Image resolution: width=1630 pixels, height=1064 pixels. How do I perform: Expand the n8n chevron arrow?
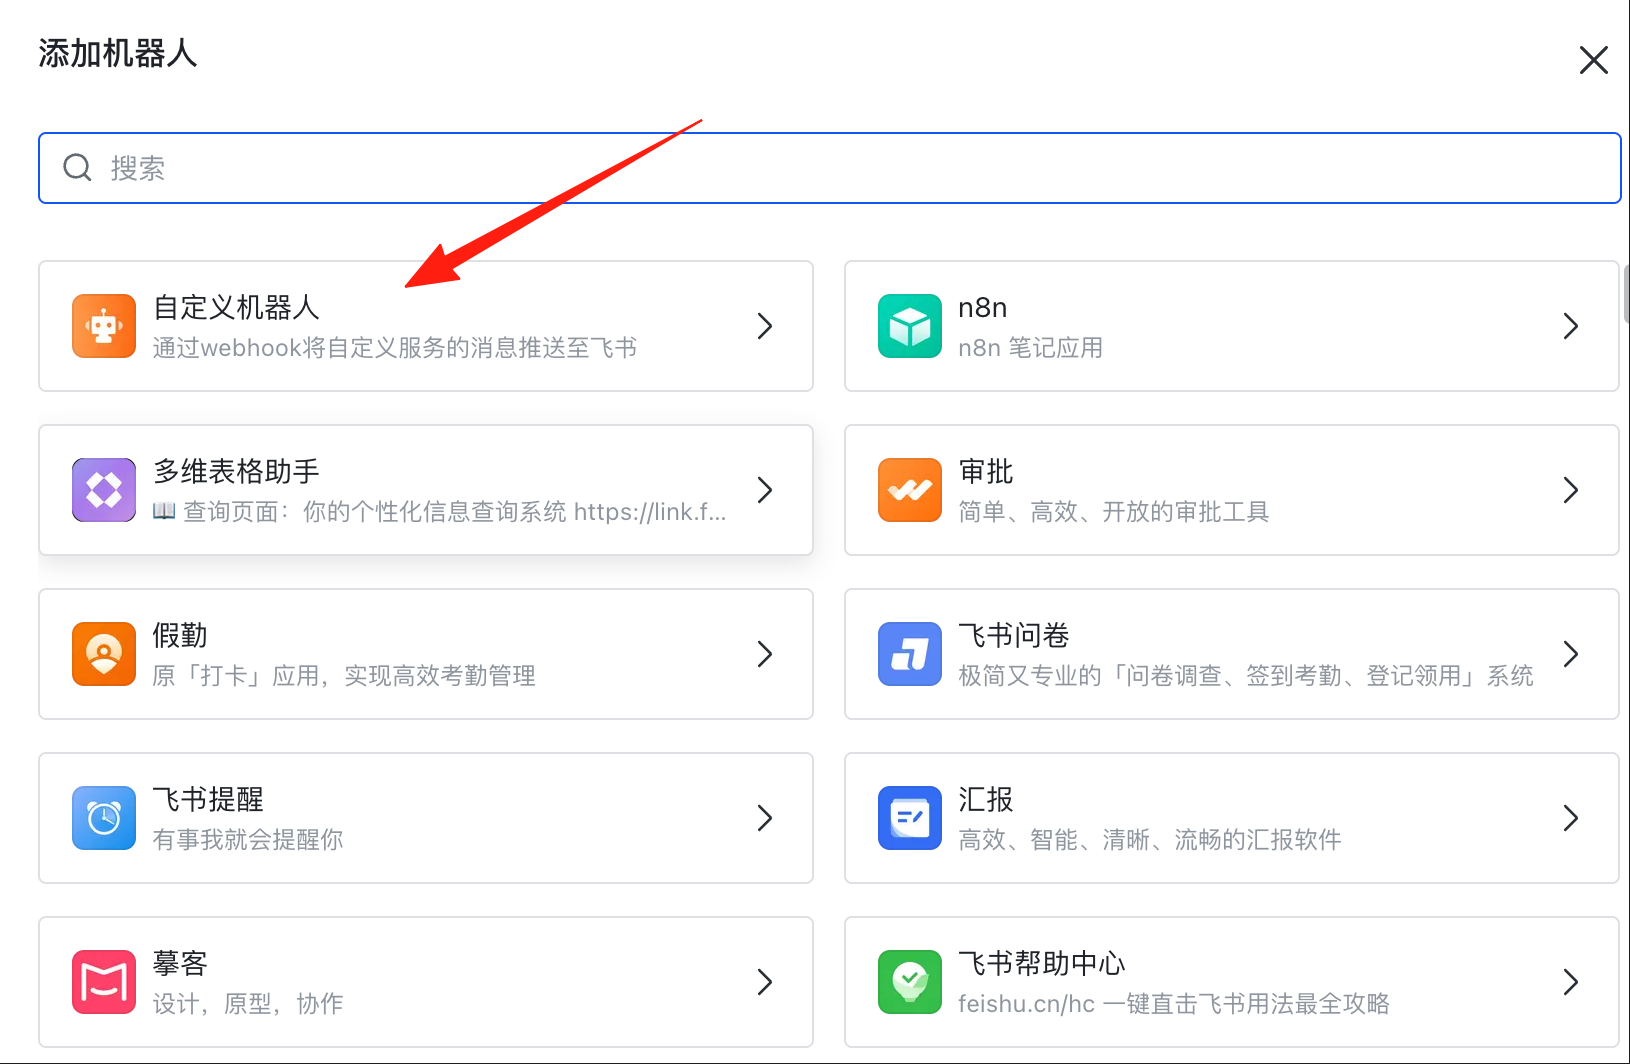tap(1571, 326)
